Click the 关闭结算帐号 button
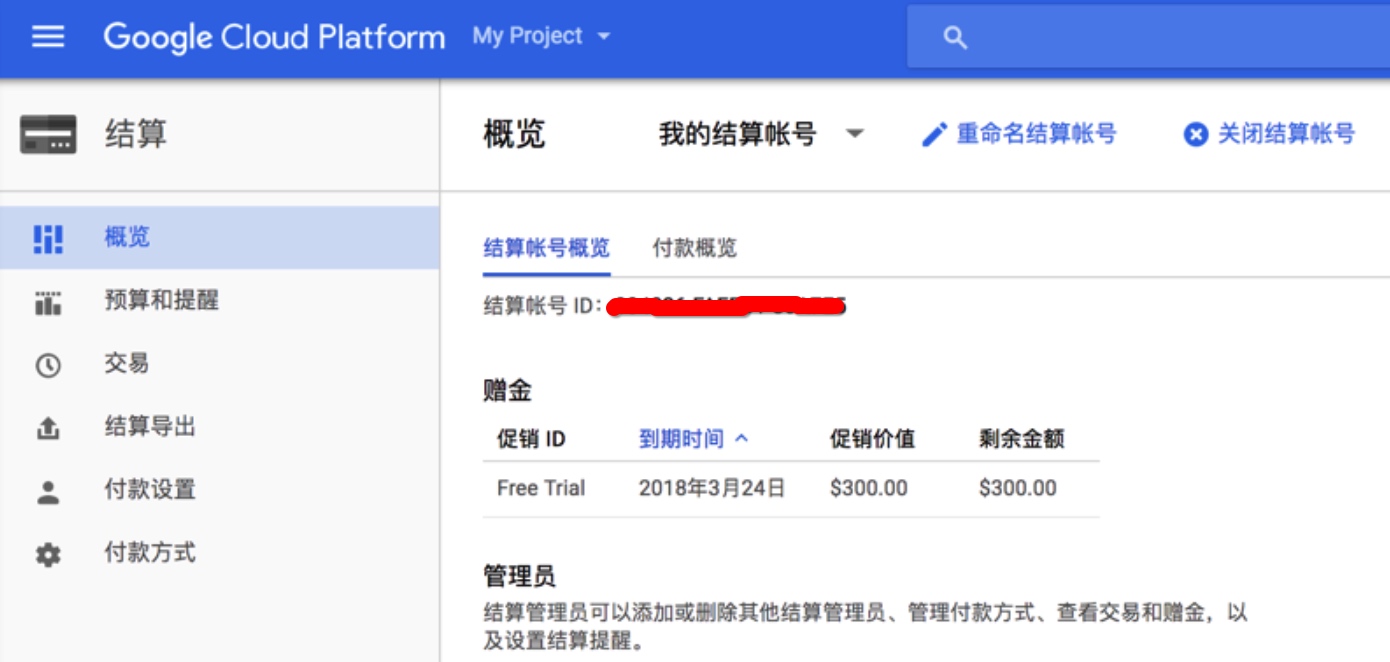This screenshot has width=1390, height=662. click(x=1270, y=135)
